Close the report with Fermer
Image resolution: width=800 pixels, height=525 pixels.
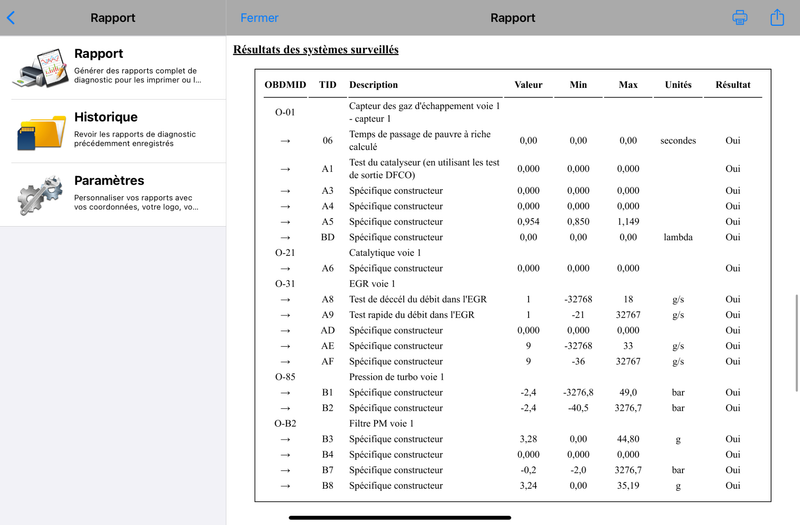click(x=259, y=18)
